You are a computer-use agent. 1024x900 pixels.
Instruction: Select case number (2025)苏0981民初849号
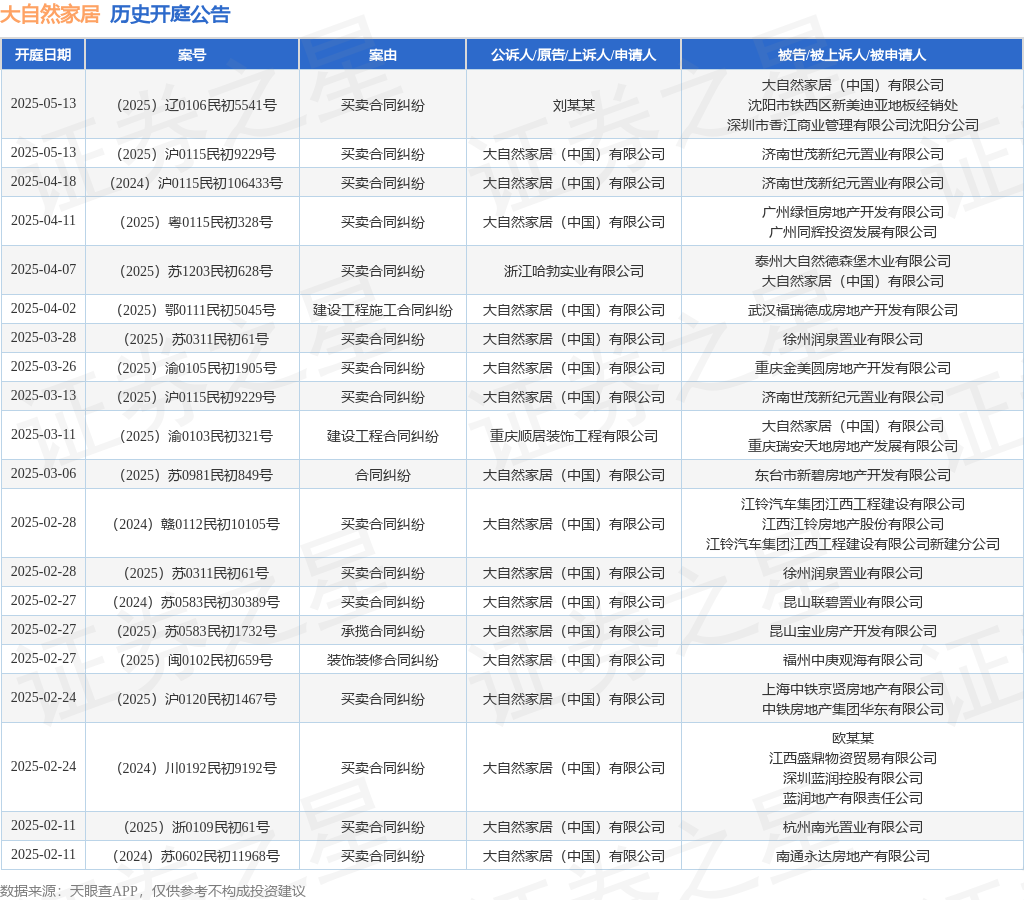(196, 475)
